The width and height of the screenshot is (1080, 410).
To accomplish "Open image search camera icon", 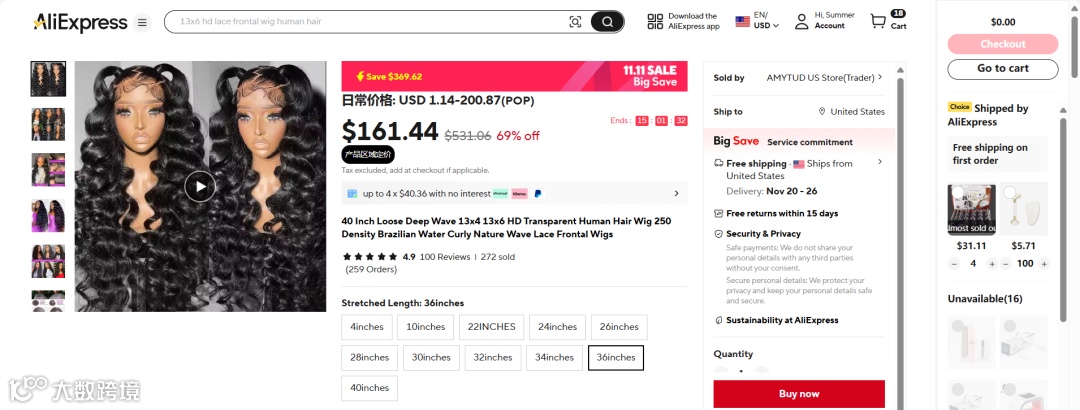I will pos(575,22).
